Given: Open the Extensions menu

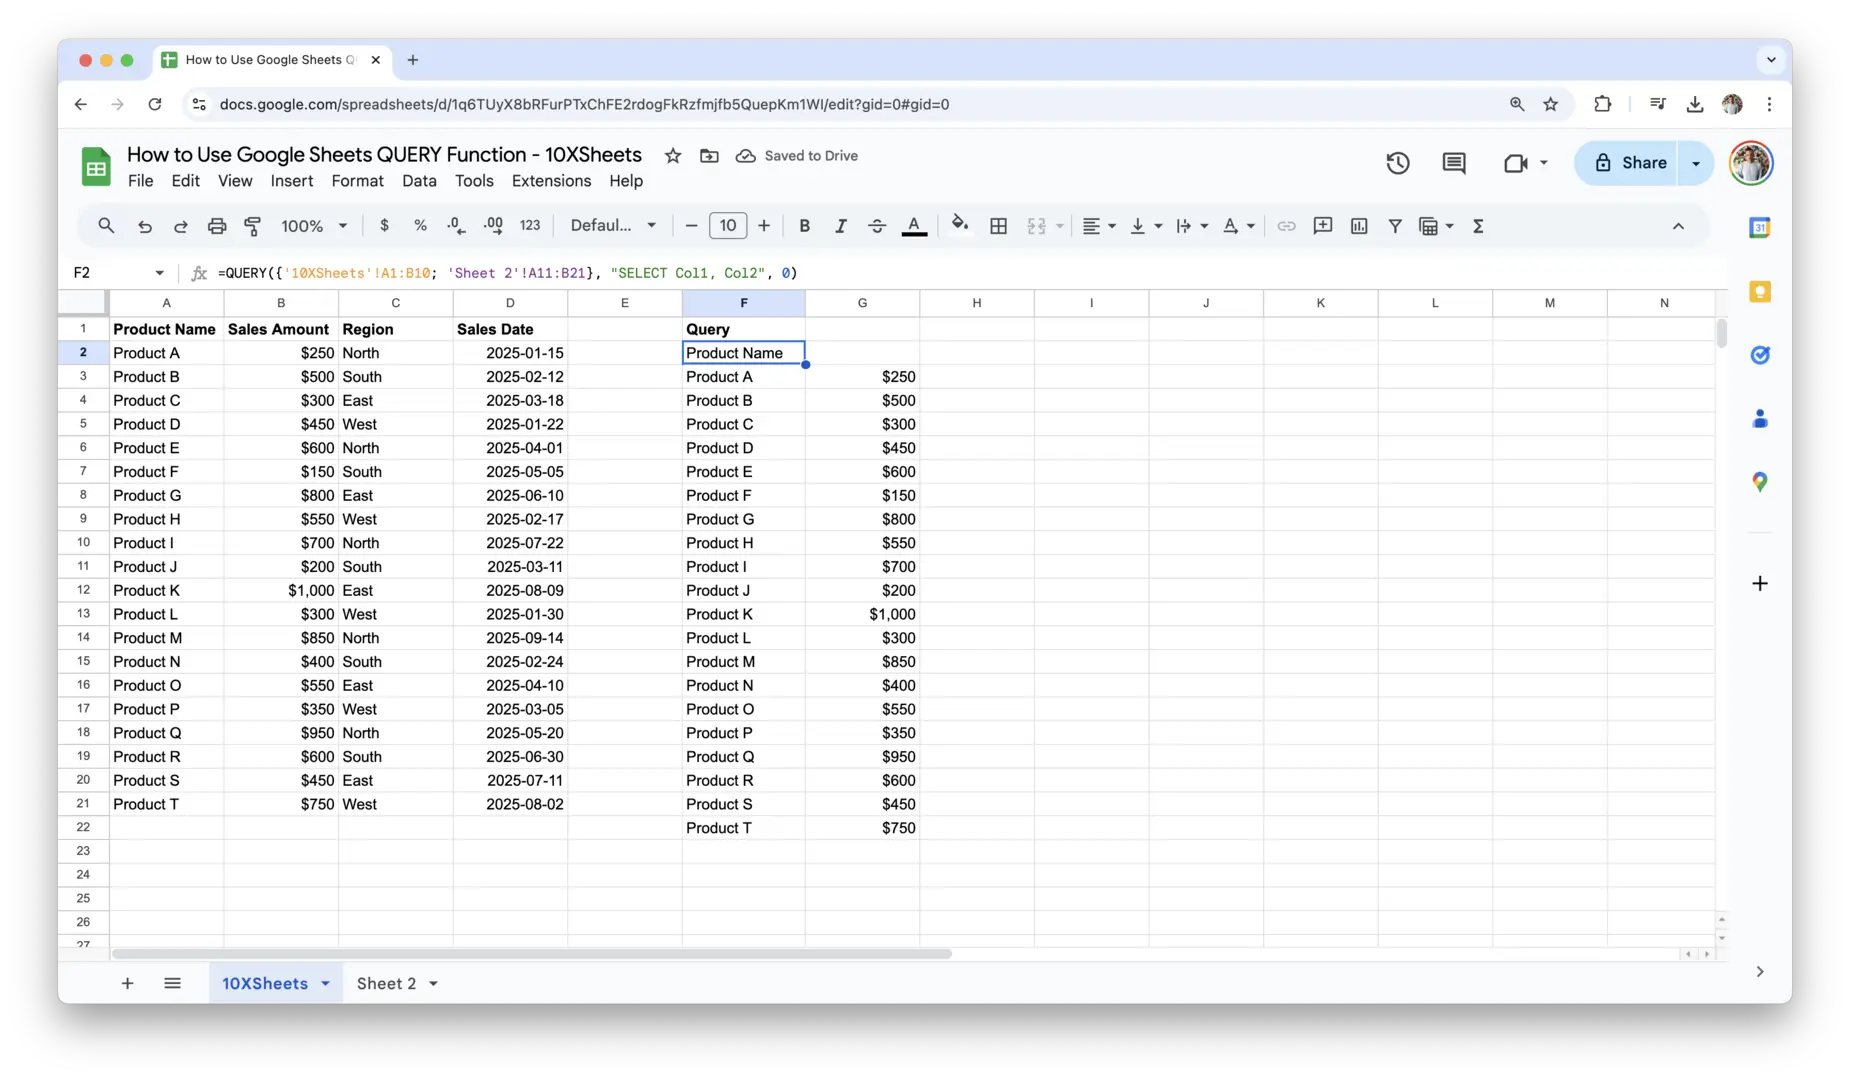Looking at the screenshot, I should (x=551, y=181).
